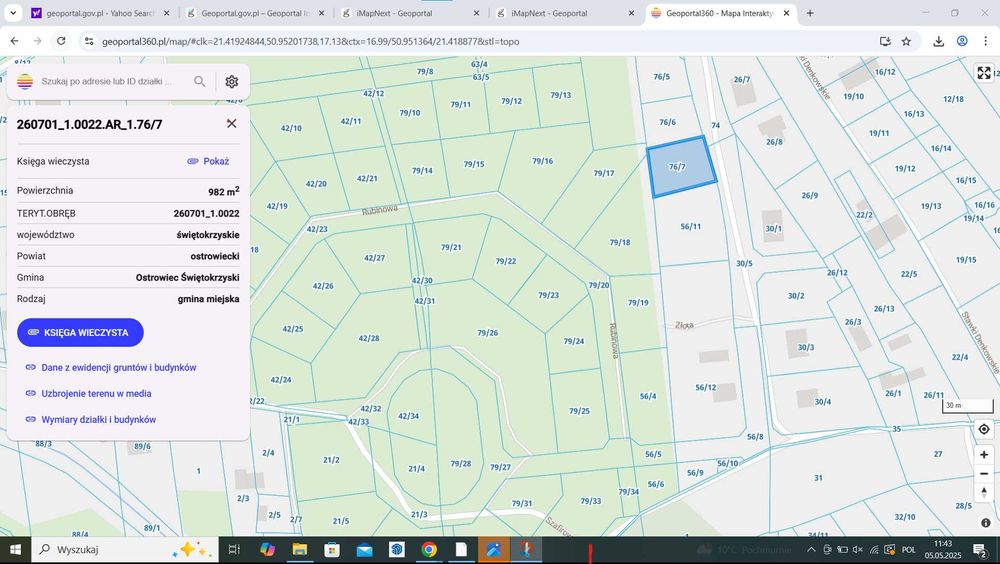Open map settings gear
This screenshot has height=564, width=1000.
232,81
